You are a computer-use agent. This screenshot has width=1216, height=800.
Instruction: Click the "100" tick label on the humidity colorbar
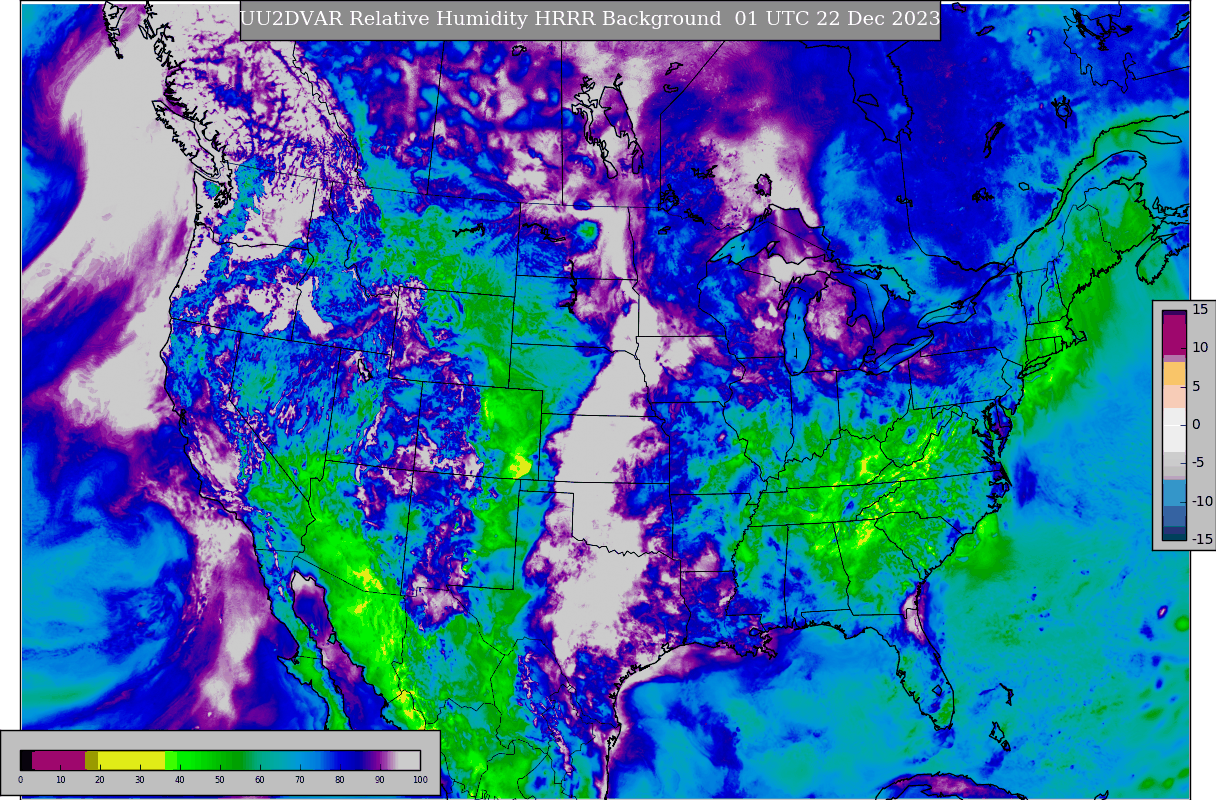click(420, 780)
